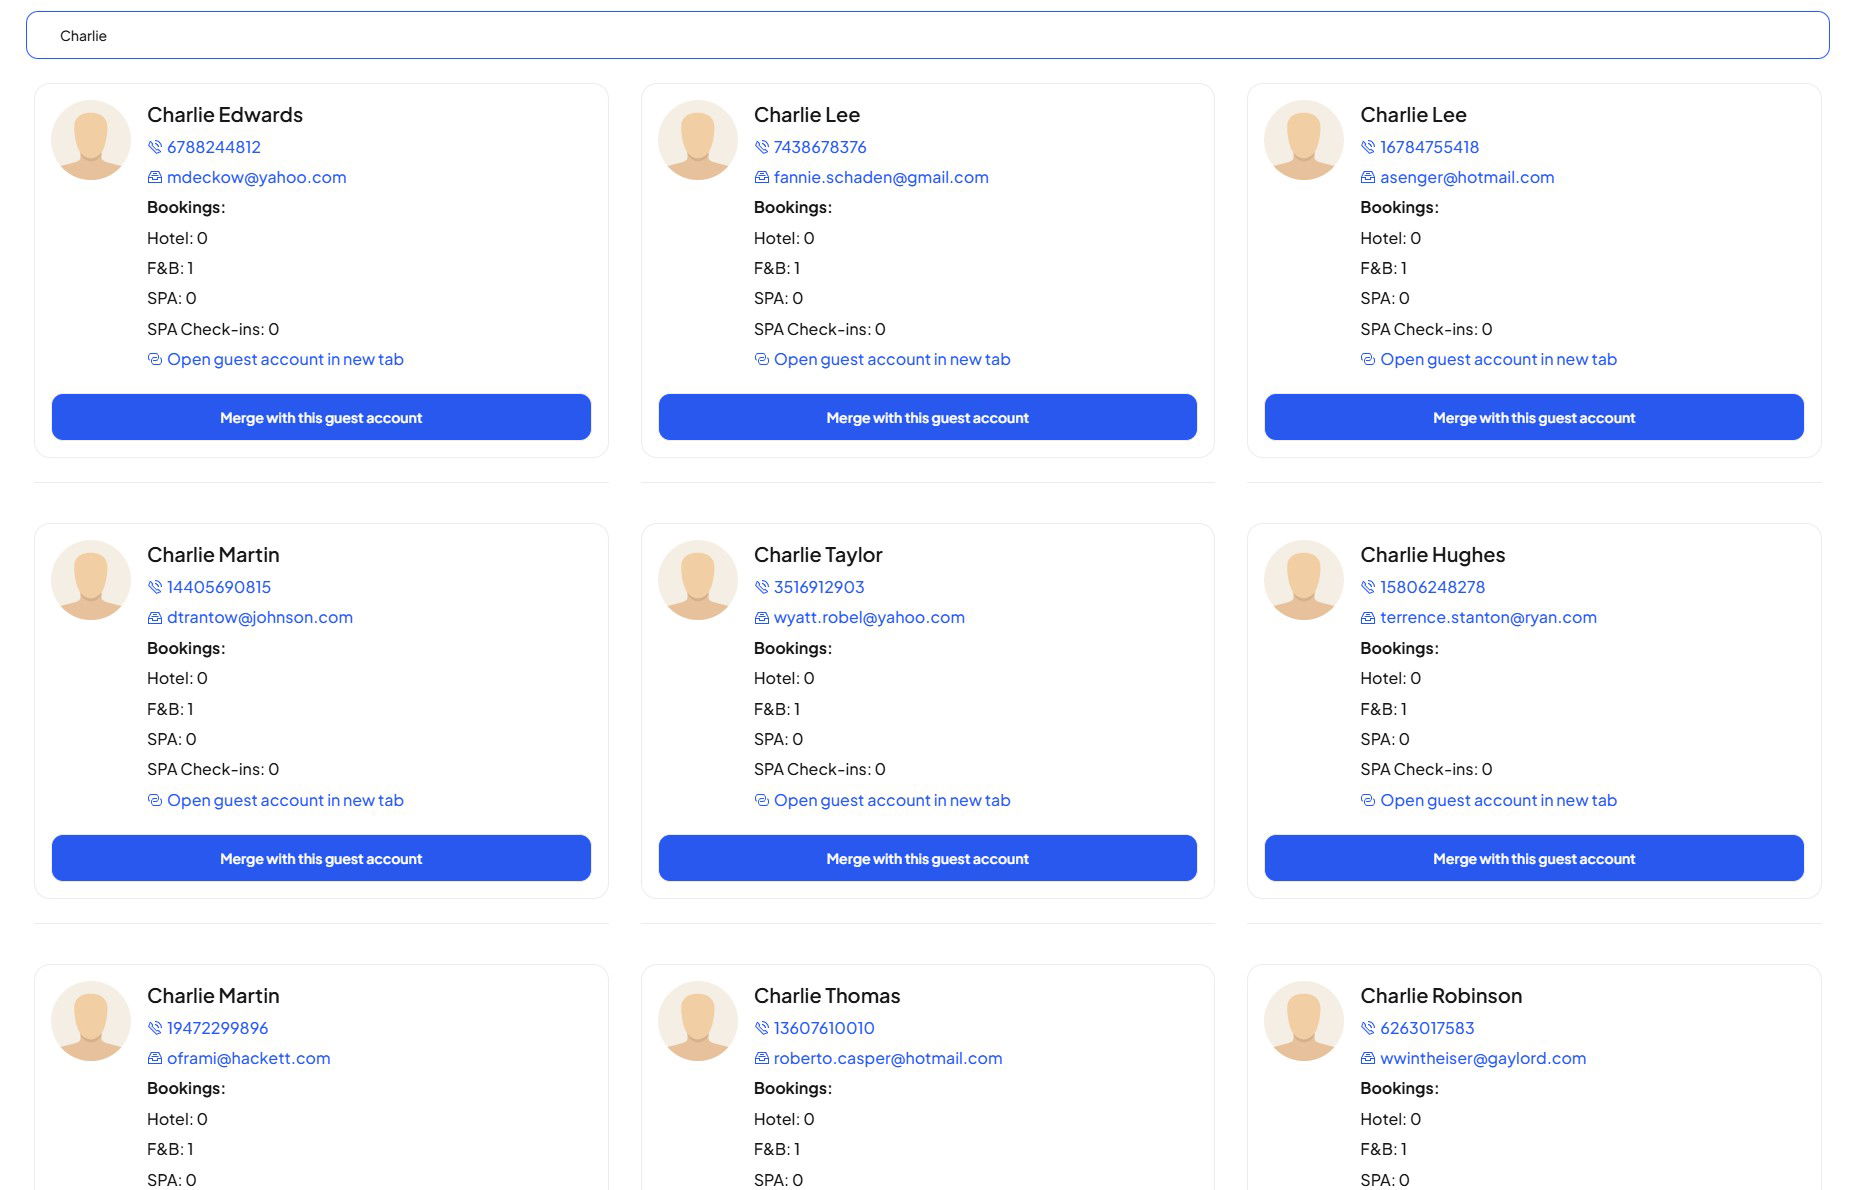Click the phone icon beside 19472299896

point(155,1028)
